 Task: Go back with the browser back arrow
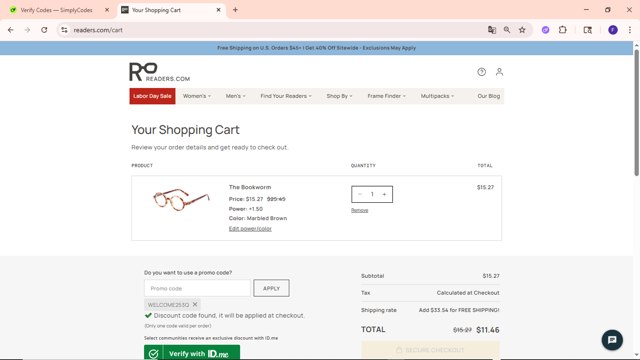pyautogui.click(x=11, y=30)
